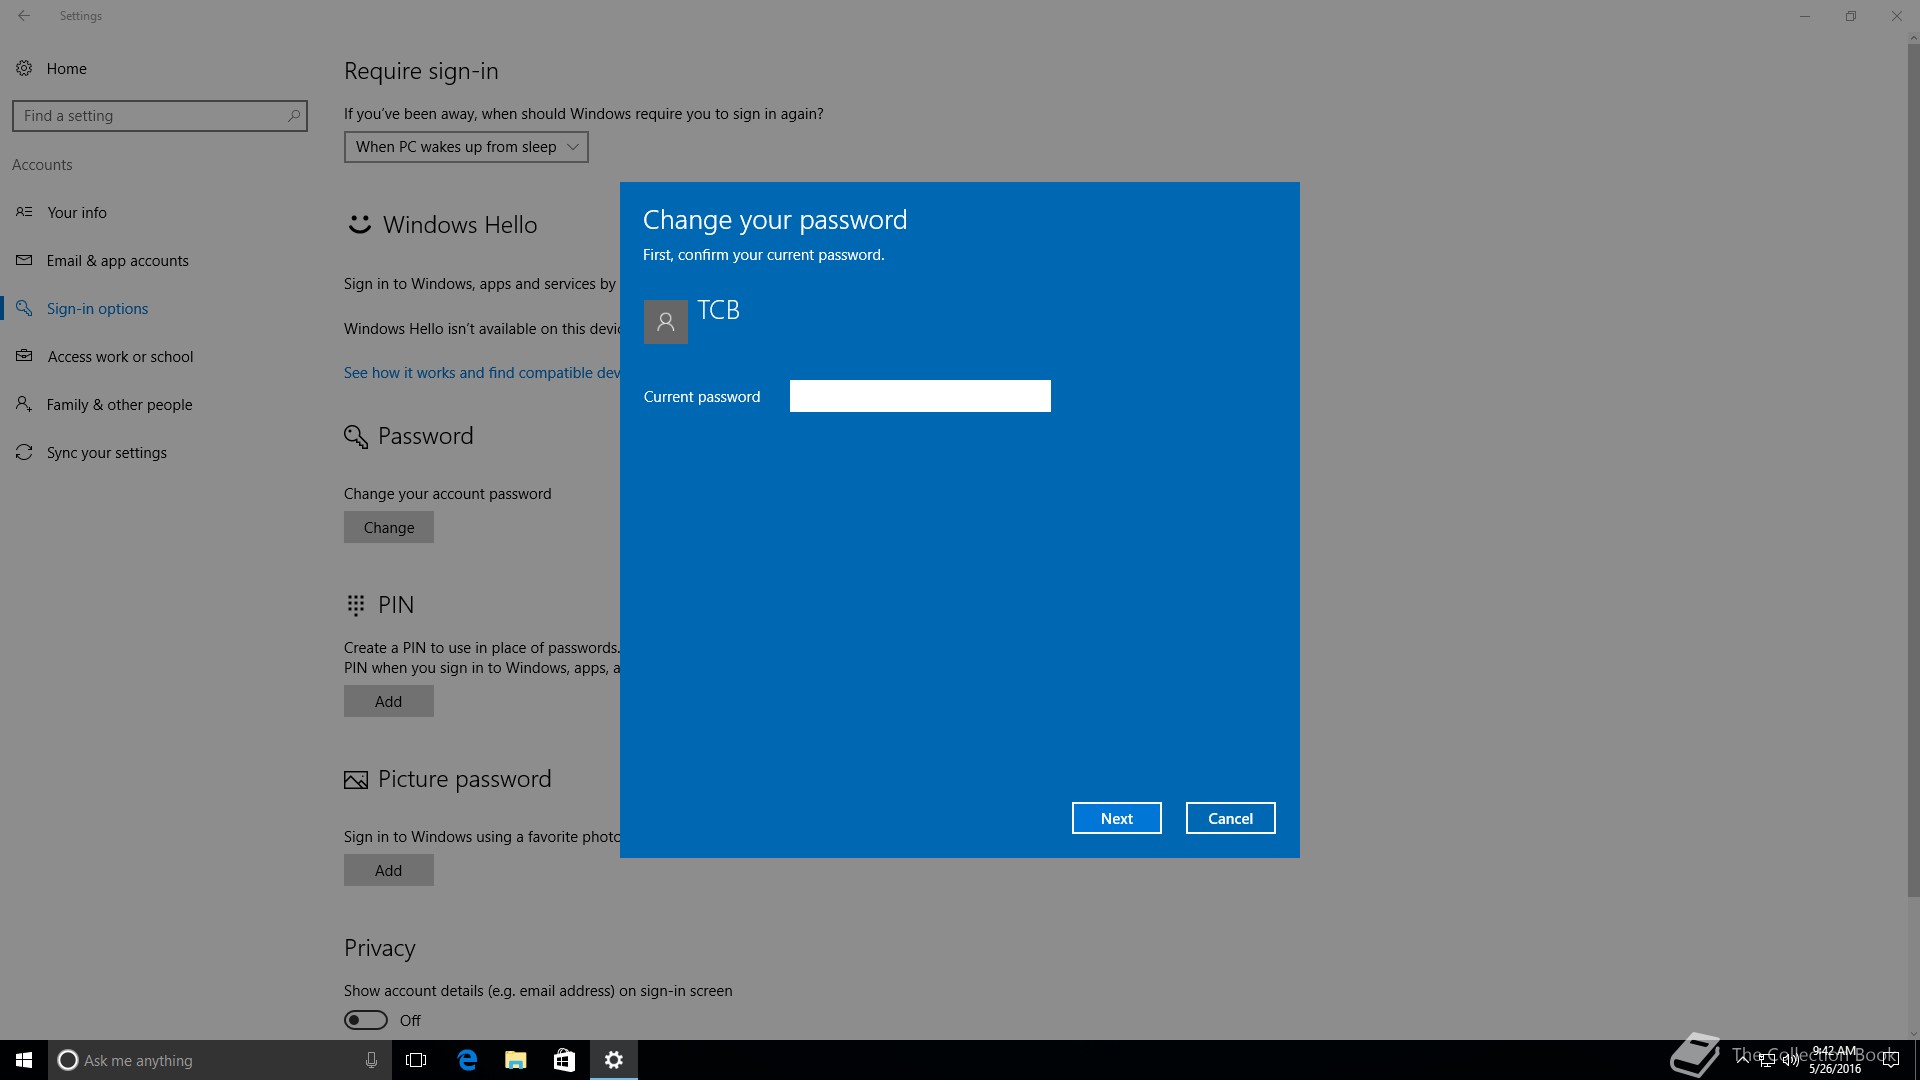This screenshot has height=1080, width=1920.
Task: Click the search magnifier in Find a setting
Action: point(293,116)
